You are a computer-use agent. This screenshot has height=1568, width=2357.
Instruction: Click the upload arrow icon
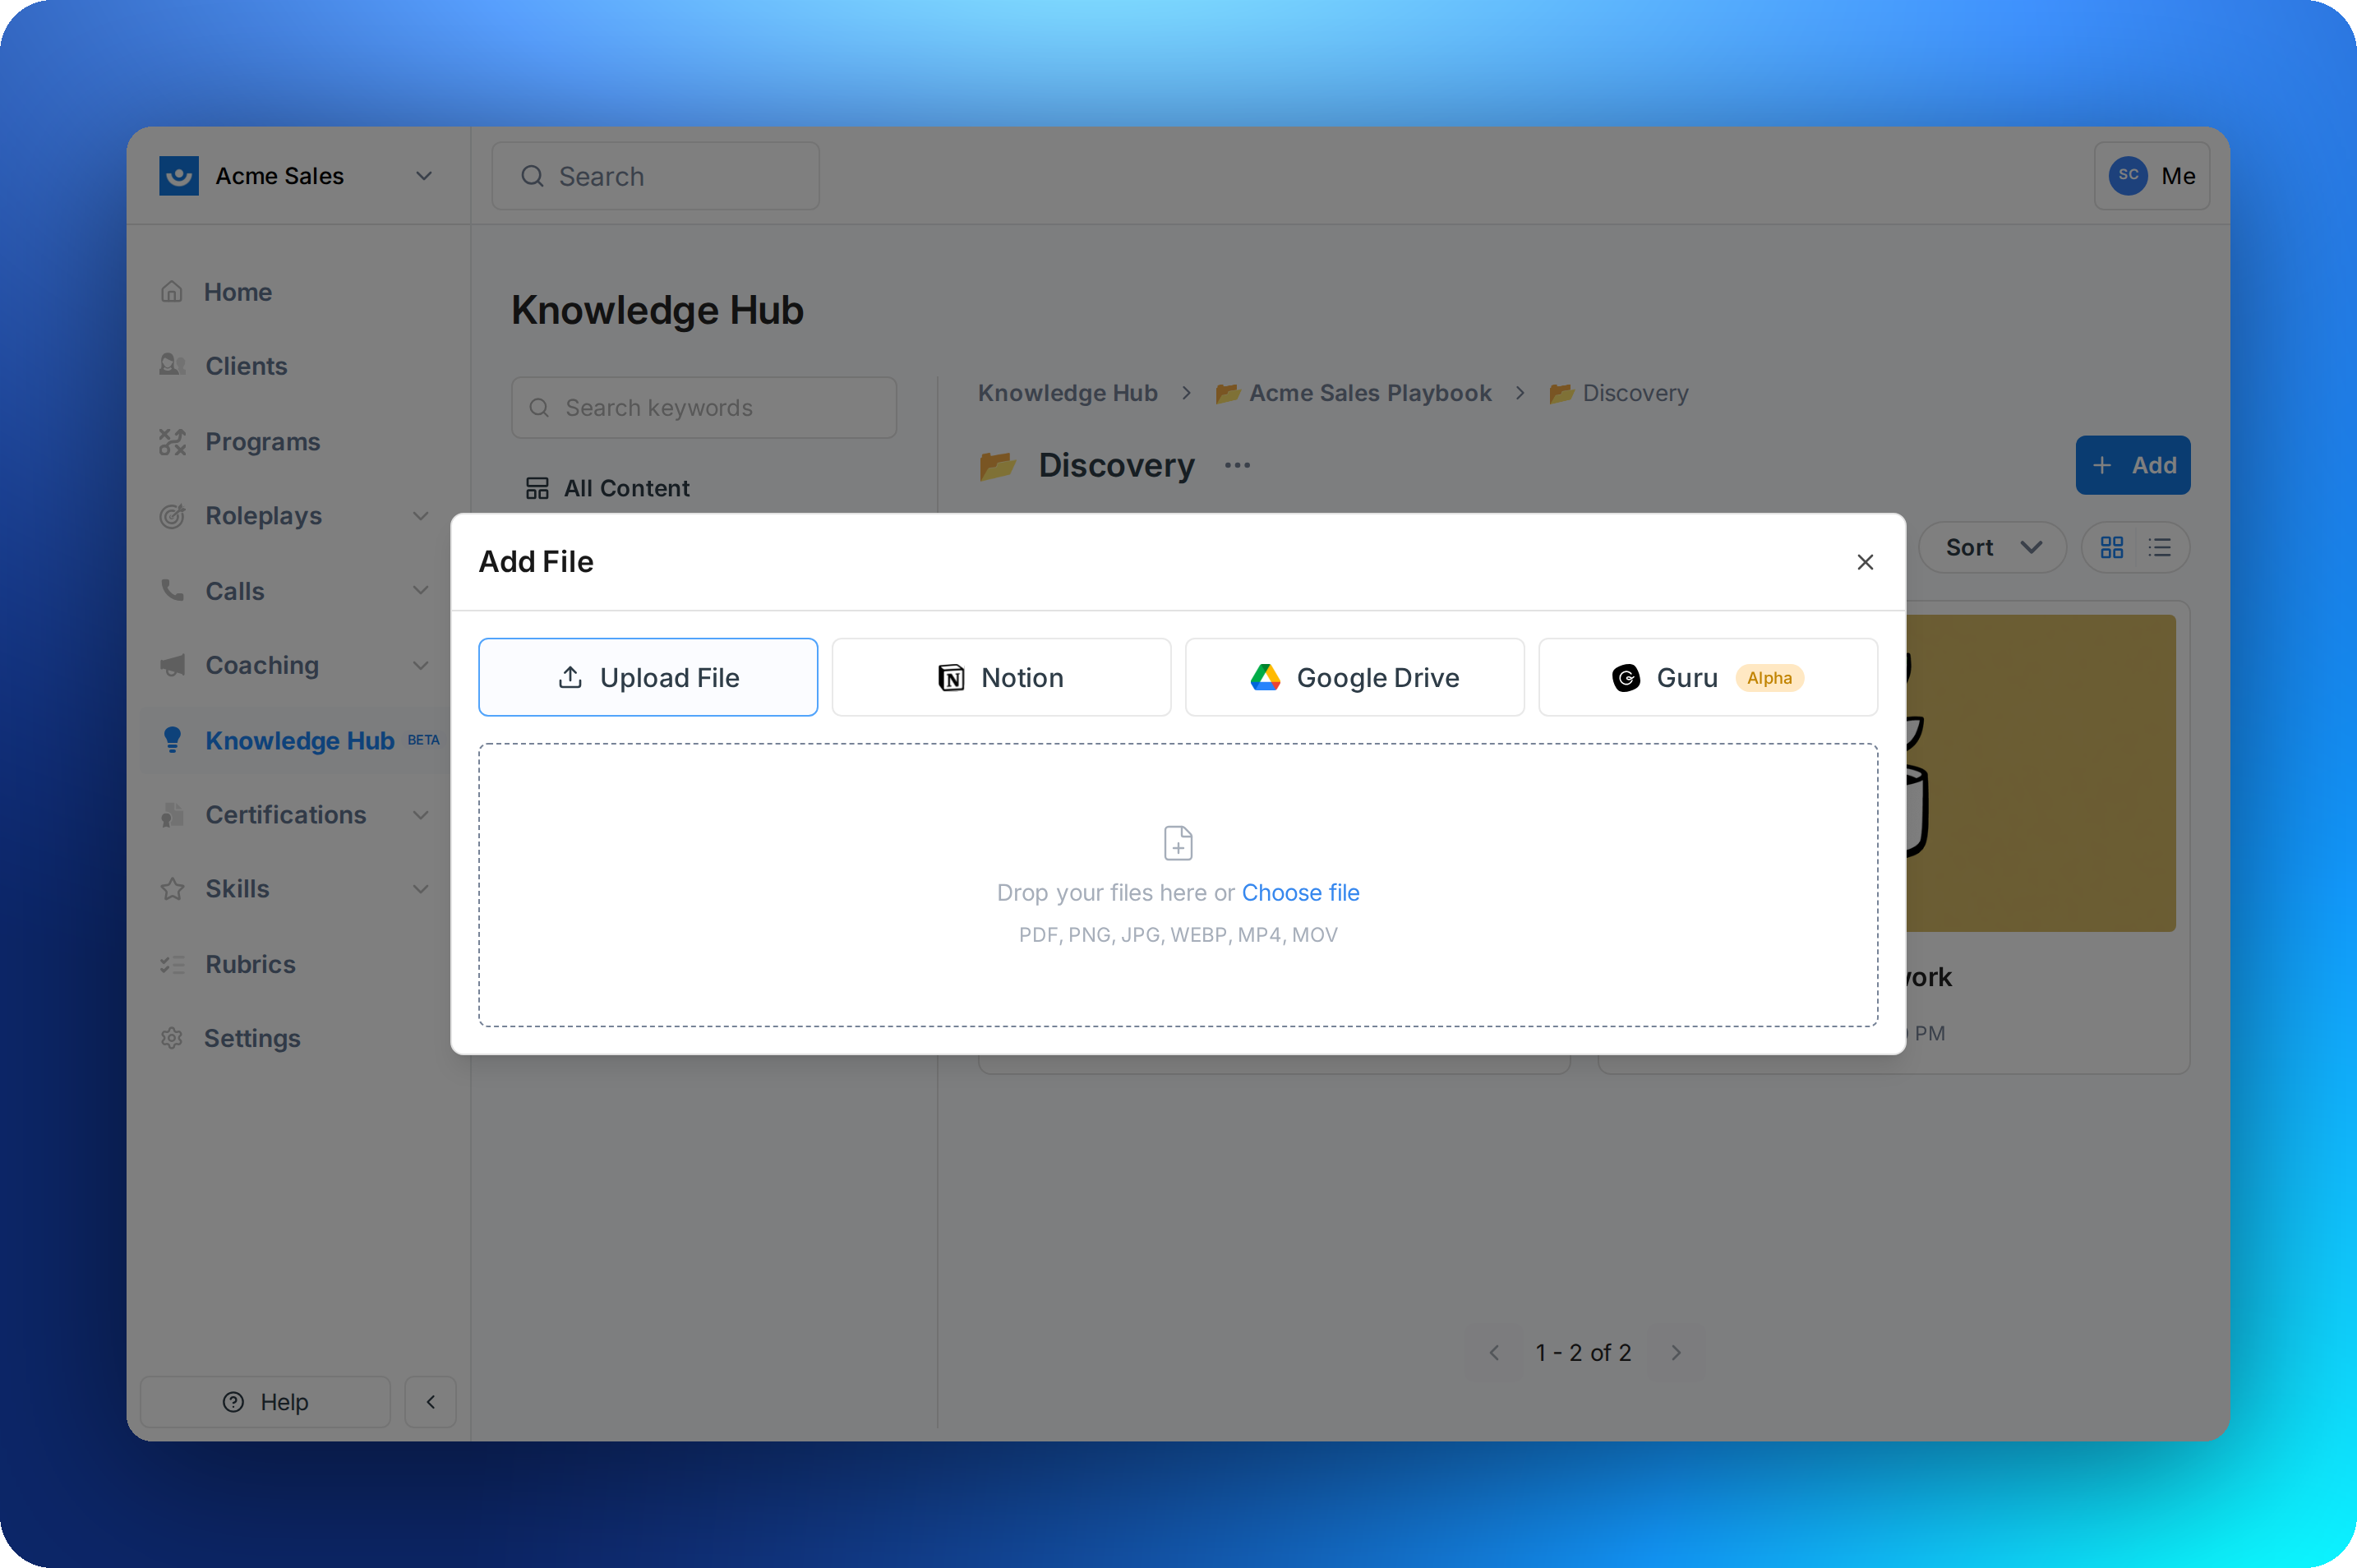pyautogui.click(x=570, y=677)
